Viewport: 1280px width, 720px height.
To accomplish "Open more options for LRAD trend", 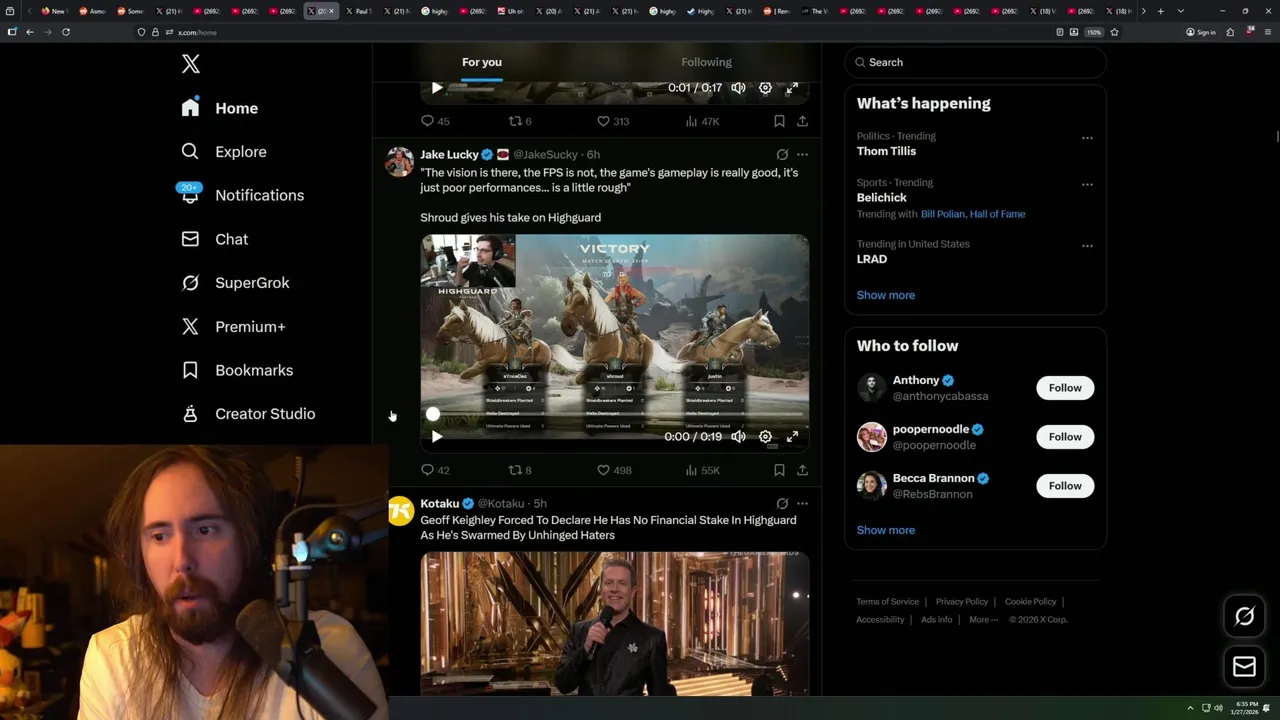I will point(1087,246).
